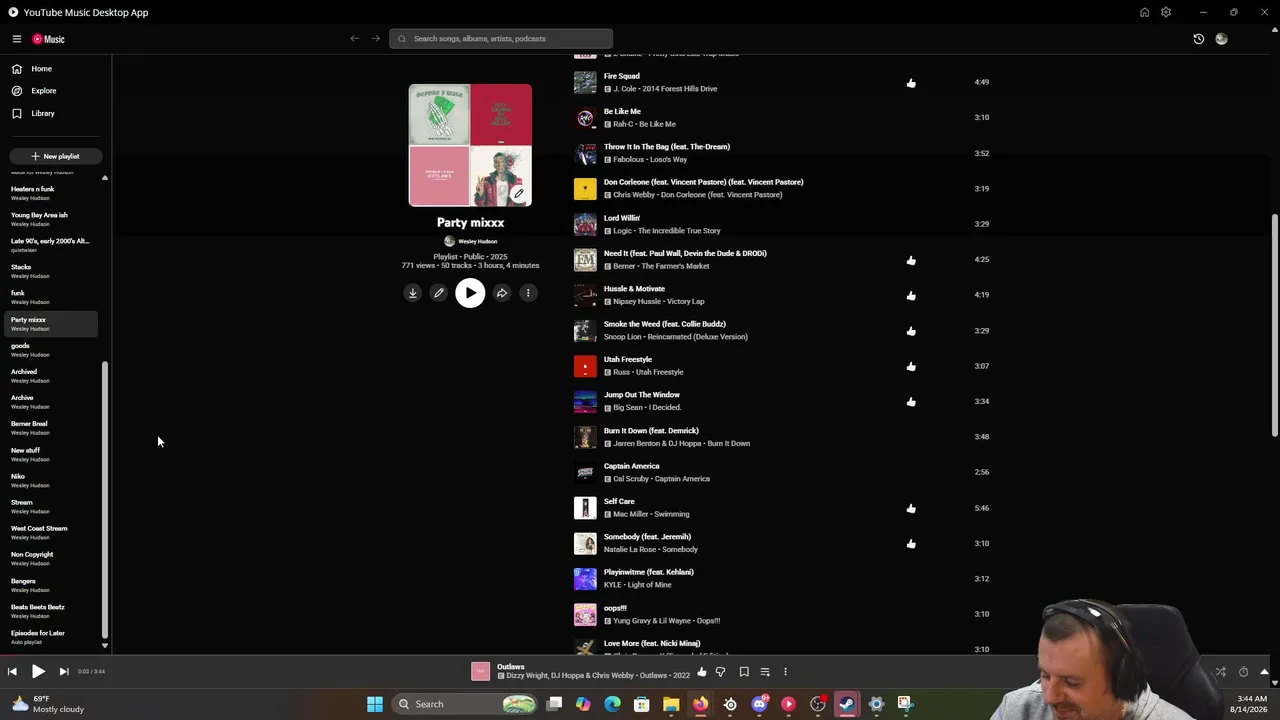The height and width of the screenshot is (720, 1280).
Task: Search songs, albums, artists, podcasts field
Action: pyautogui.click(x=501, y=39)
